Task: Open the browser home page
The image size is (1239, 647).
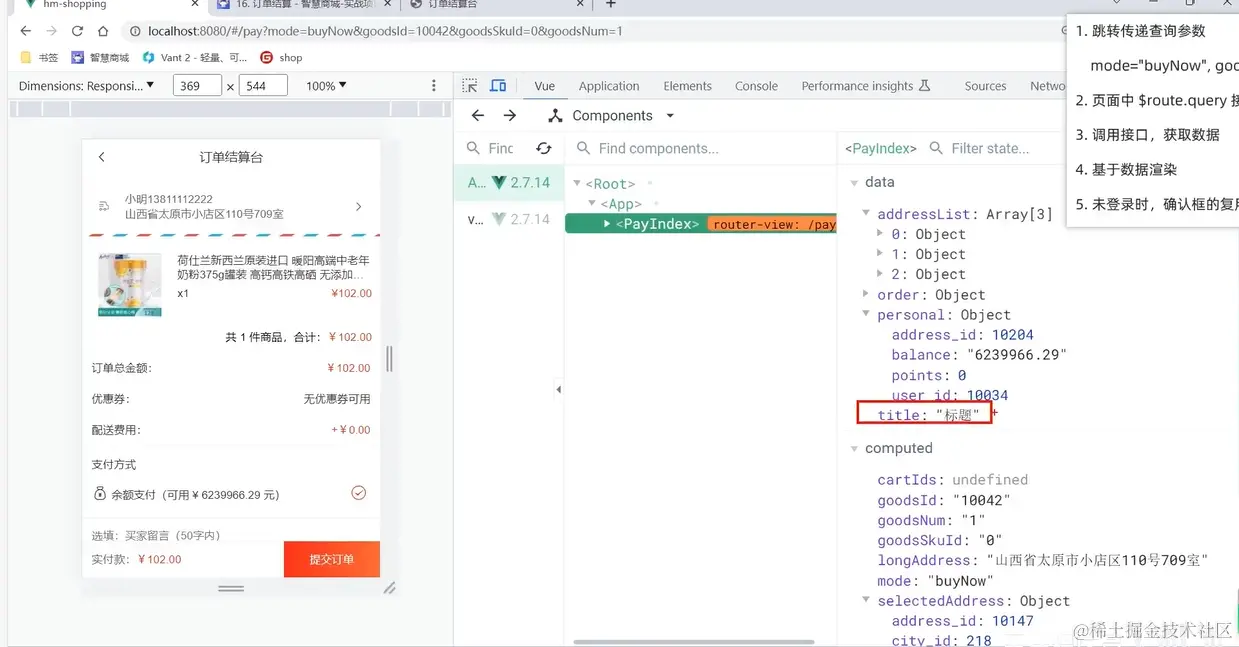Action: coord(103,31)
